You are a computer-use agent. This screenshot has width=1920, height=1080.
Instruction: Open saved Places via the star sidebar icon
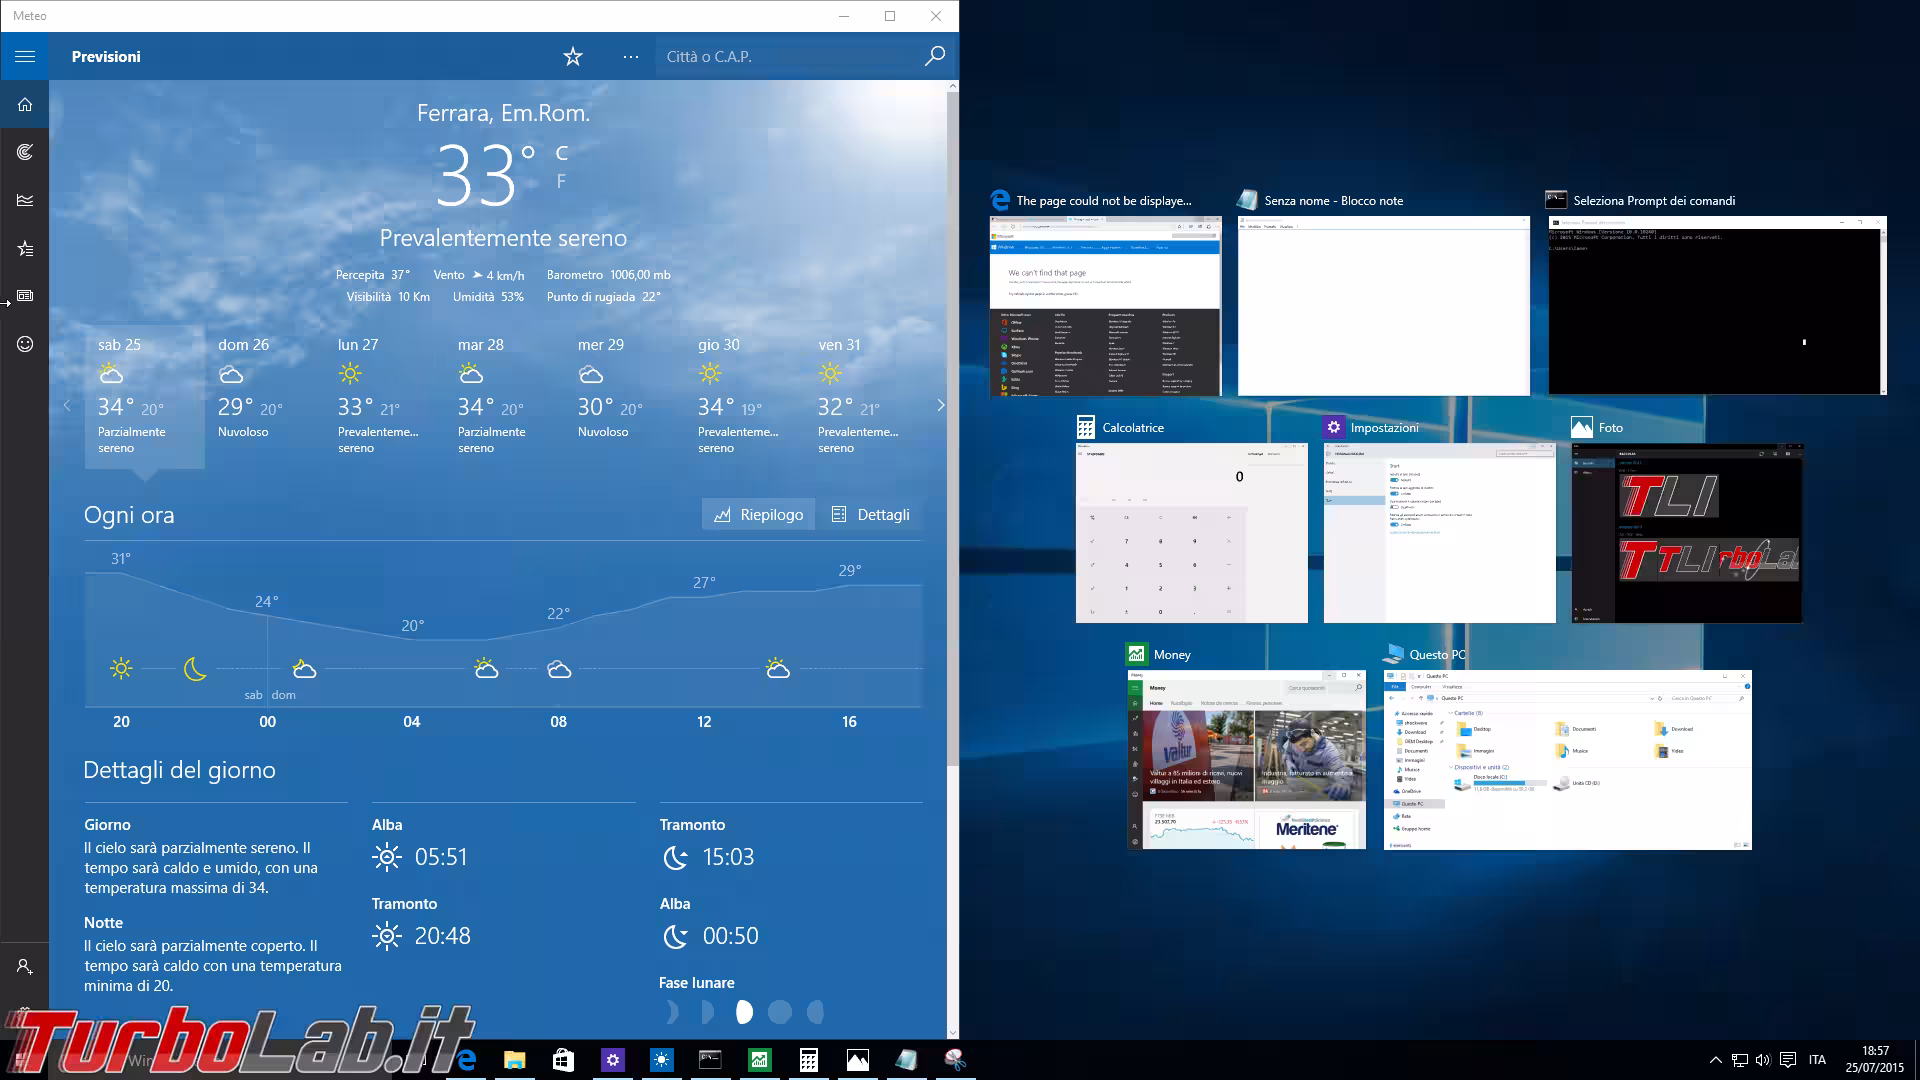click(24, 249)
